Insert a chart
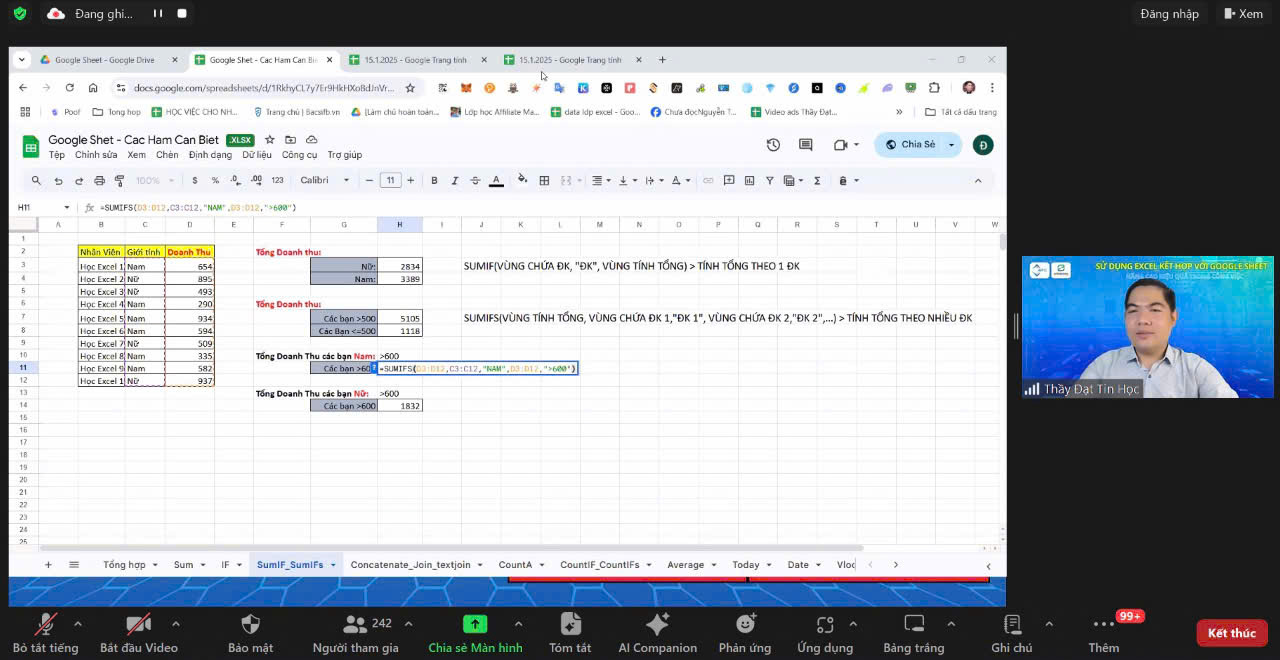The width and height of the screenshot is (1280, 660). tap(749, 181)
